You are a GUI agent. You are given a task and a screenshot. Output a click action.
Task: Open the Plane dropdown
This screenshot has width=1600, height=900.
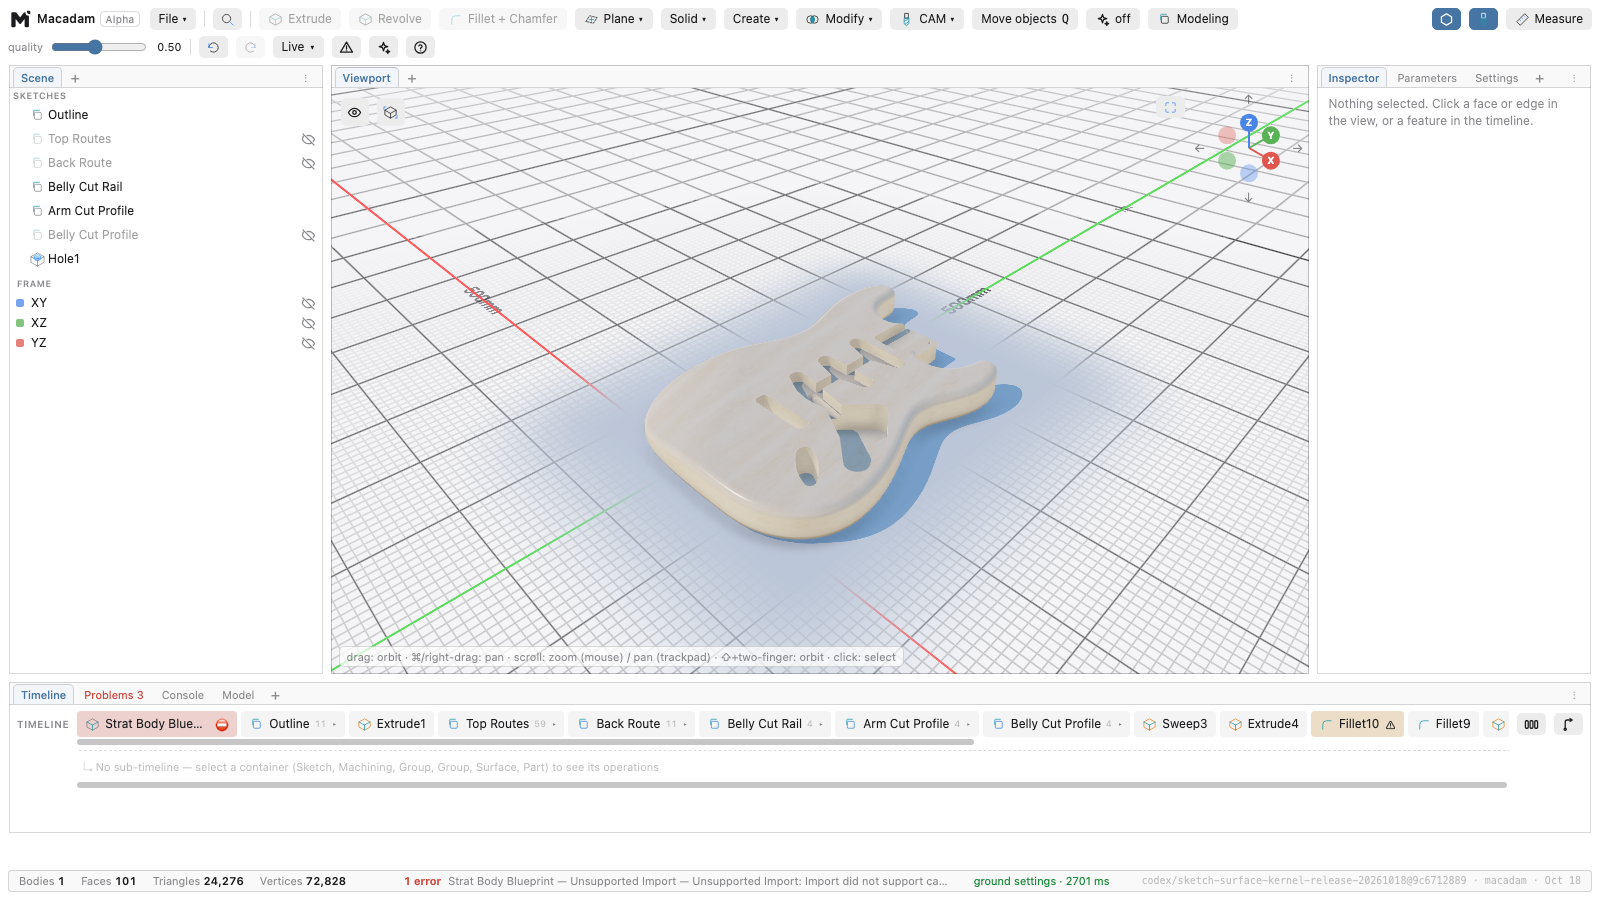click(614, 19)
